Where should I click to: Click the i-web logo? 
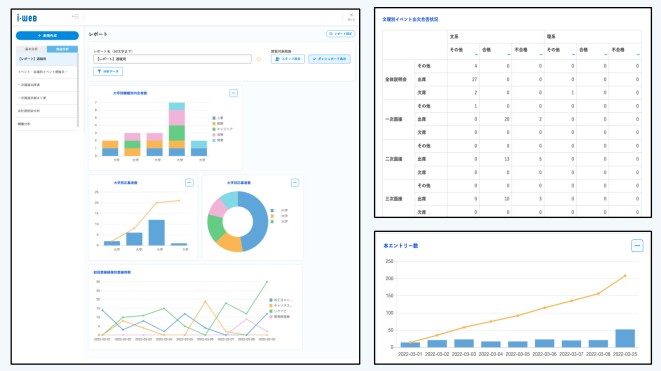27,18
